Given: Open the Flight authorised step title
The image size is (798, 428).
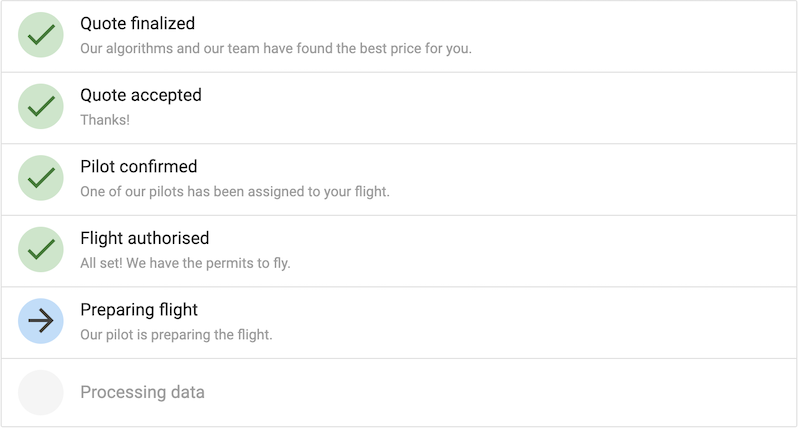Looking at the screenshot, I should pos(145,238).
